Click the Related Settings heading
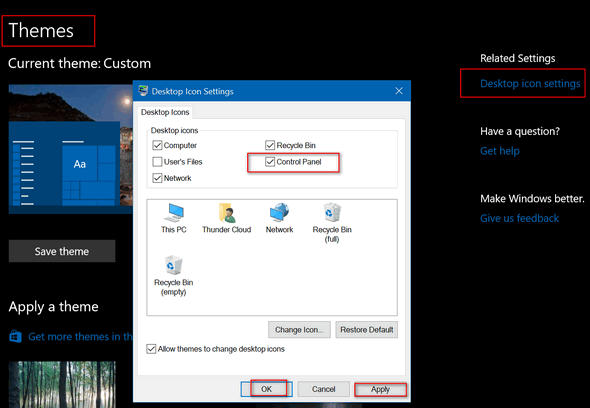The image size is (590, 408). tap(518, 58)
